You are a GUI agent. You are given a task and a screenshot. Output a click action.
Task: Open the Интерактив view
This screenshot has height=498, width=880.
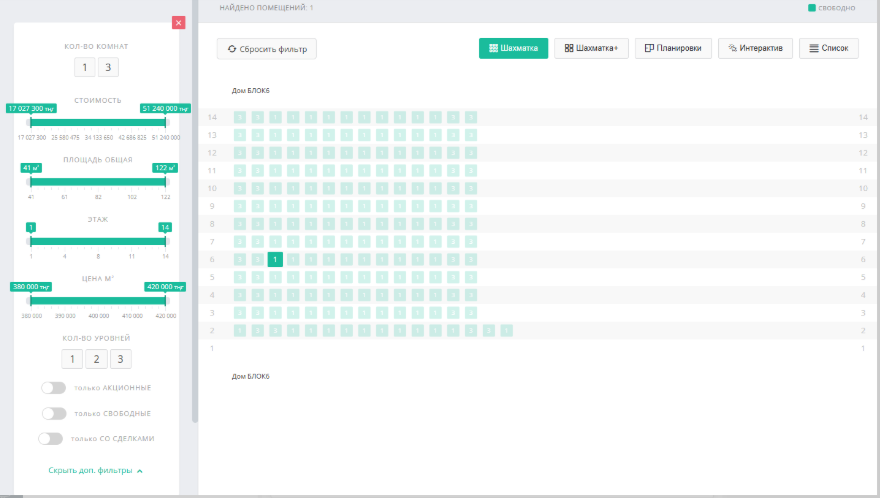pyautogui.click(x=755, y=48)
